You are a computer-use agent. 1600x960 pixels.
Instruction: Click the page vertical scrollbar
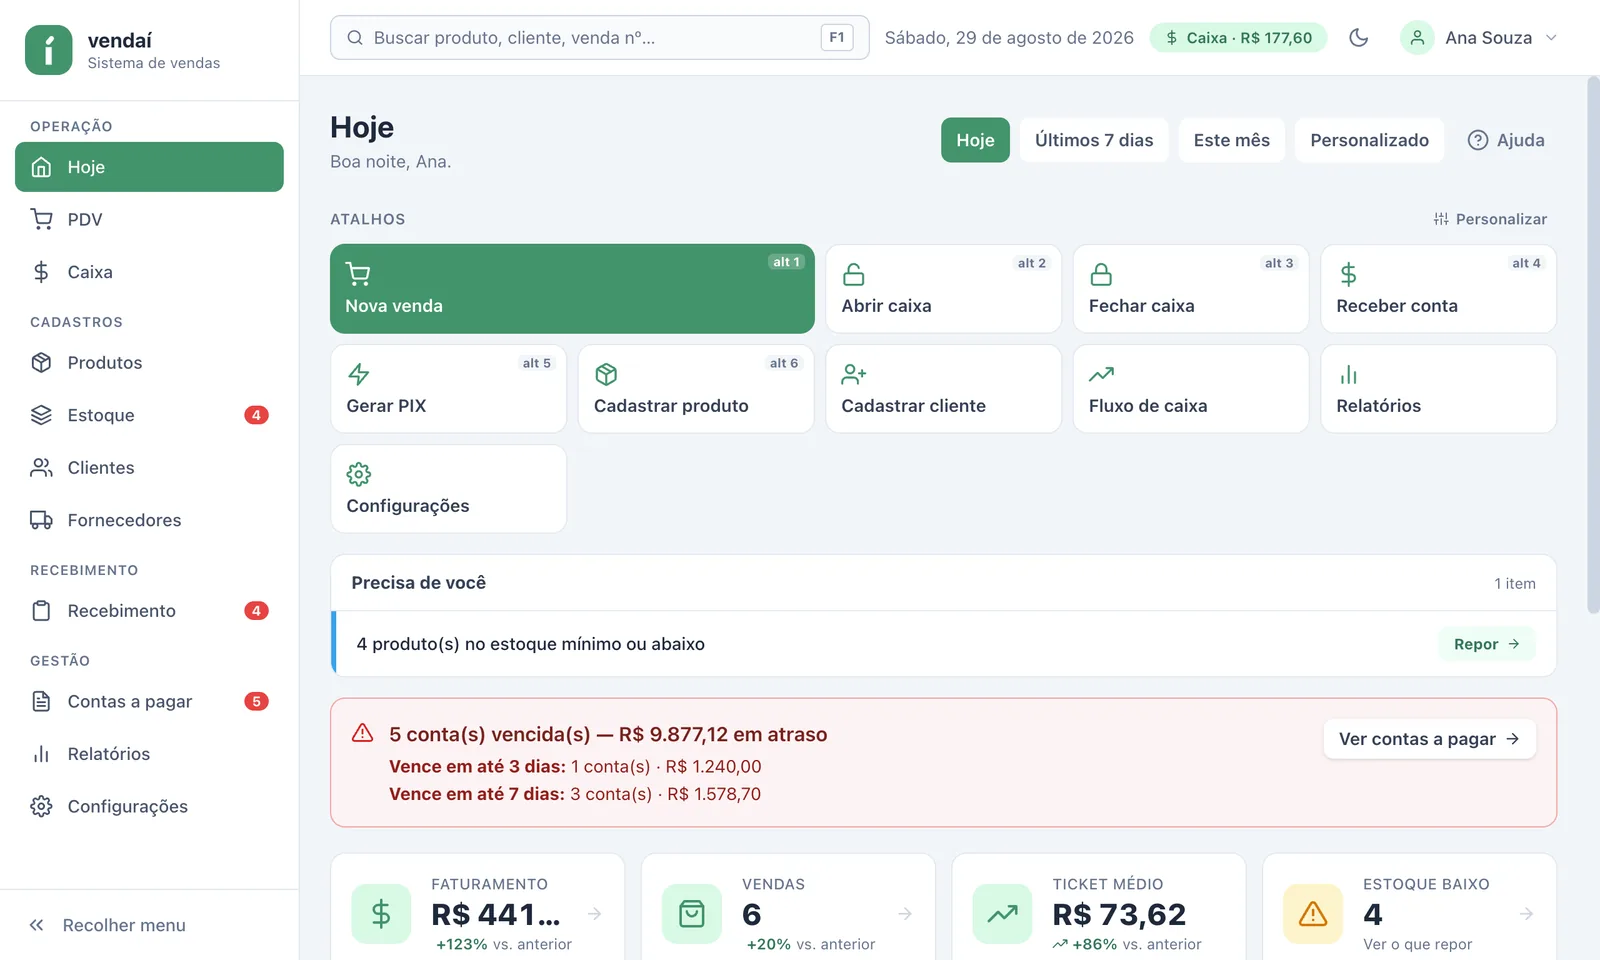pyautogui.click(x=1593, y=345)
